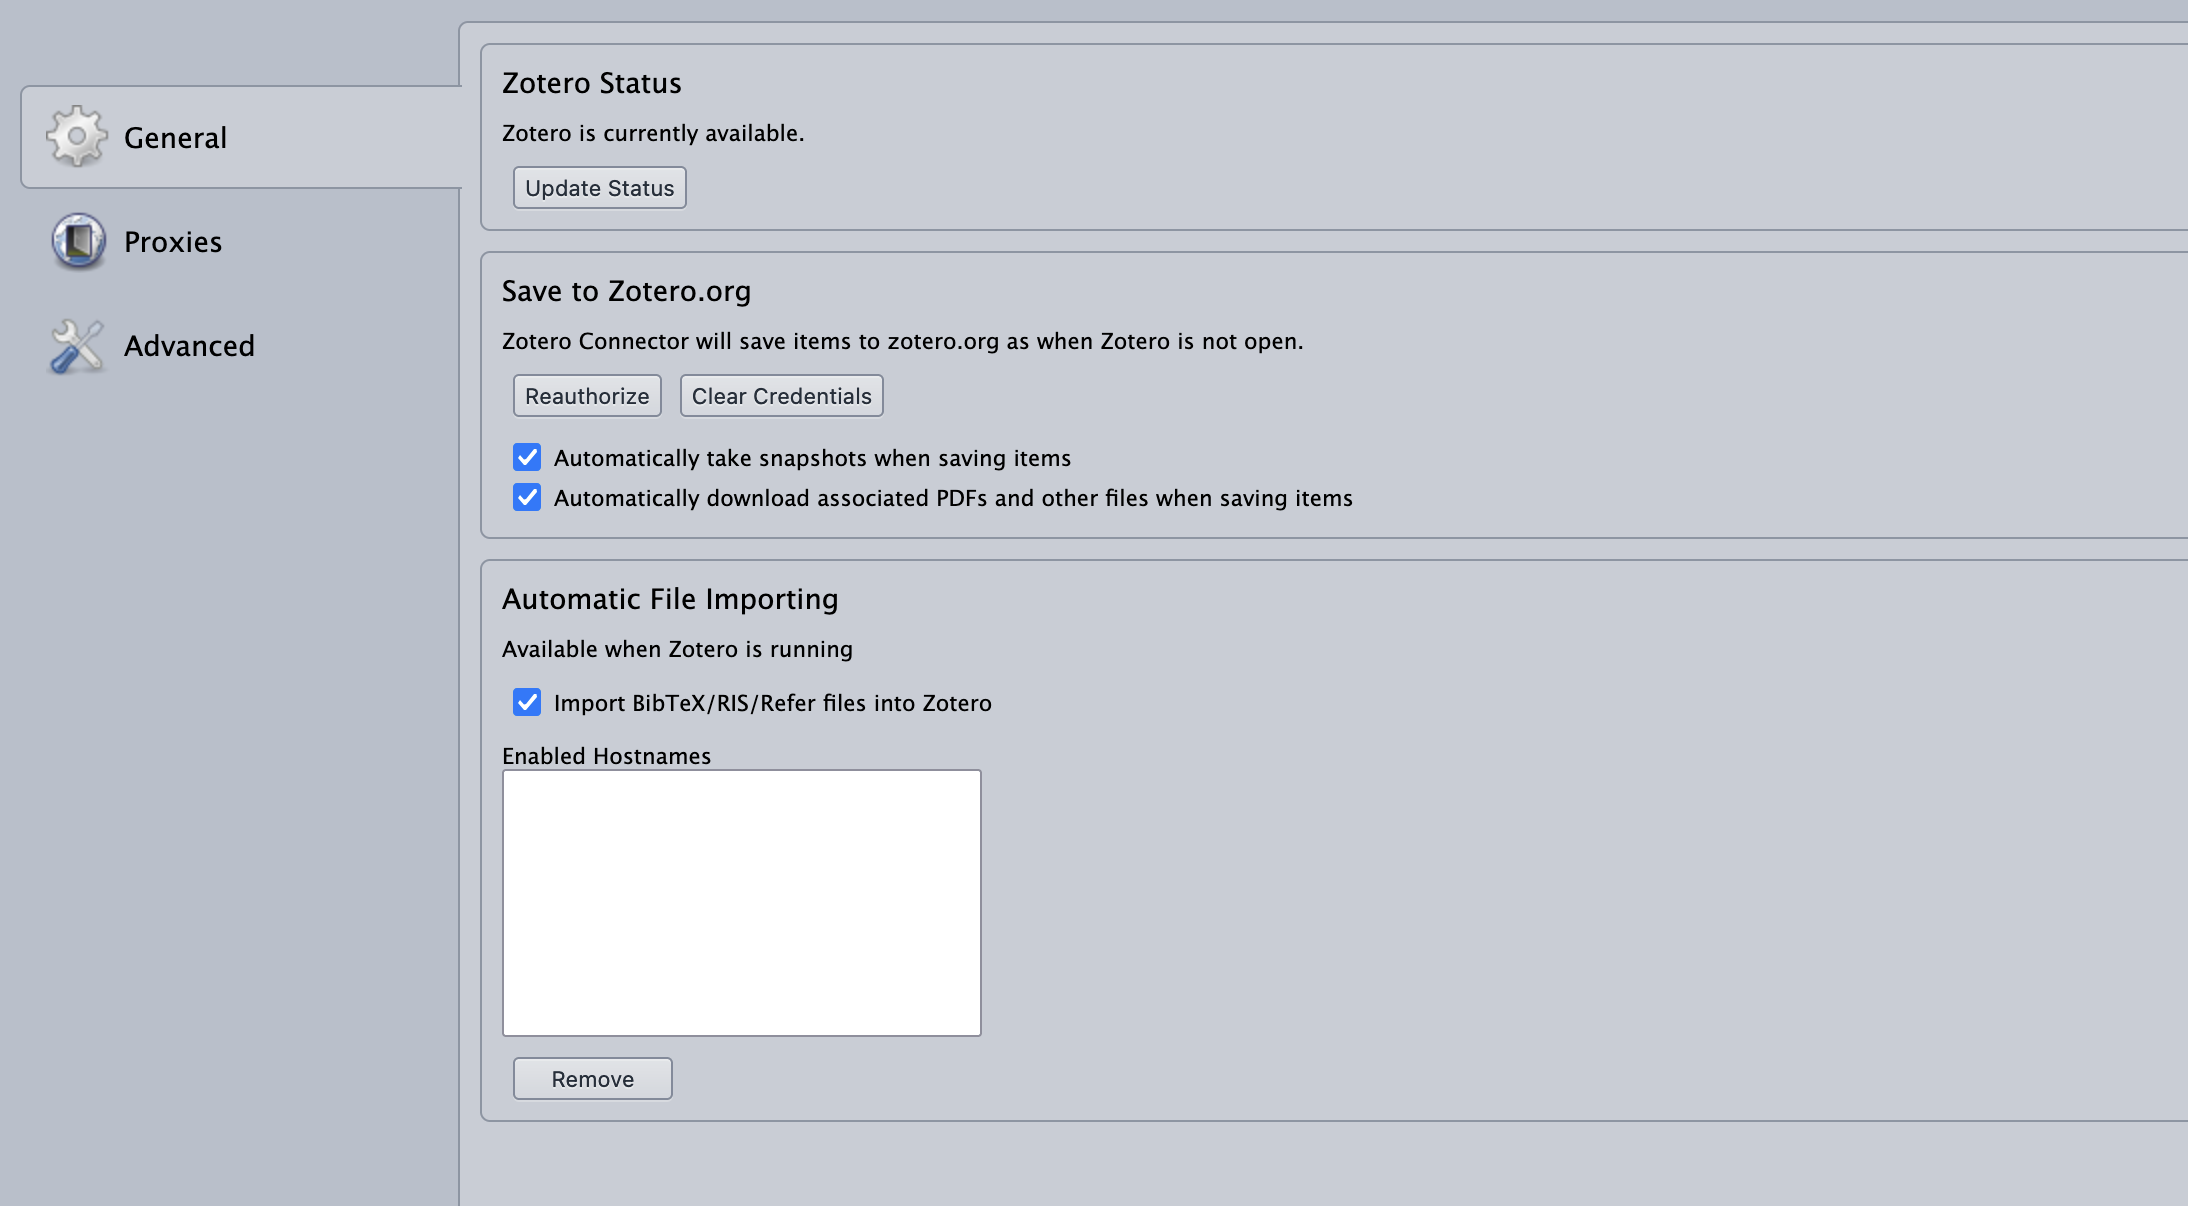Click Clear Credentials button
This screenshot has height=1206, width=2188.
(x=781, y=396)
